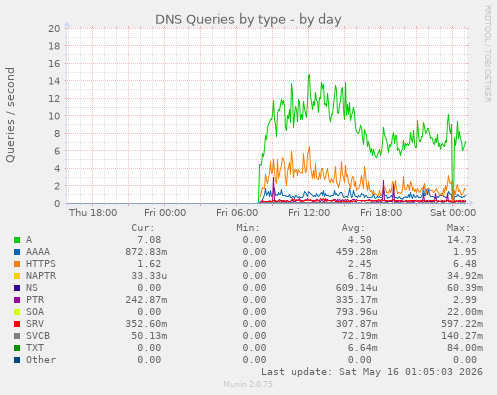Viewport: 497px width, 395px height.
Task: Click the red SRV legend swatch
Action: coord(17,324)
